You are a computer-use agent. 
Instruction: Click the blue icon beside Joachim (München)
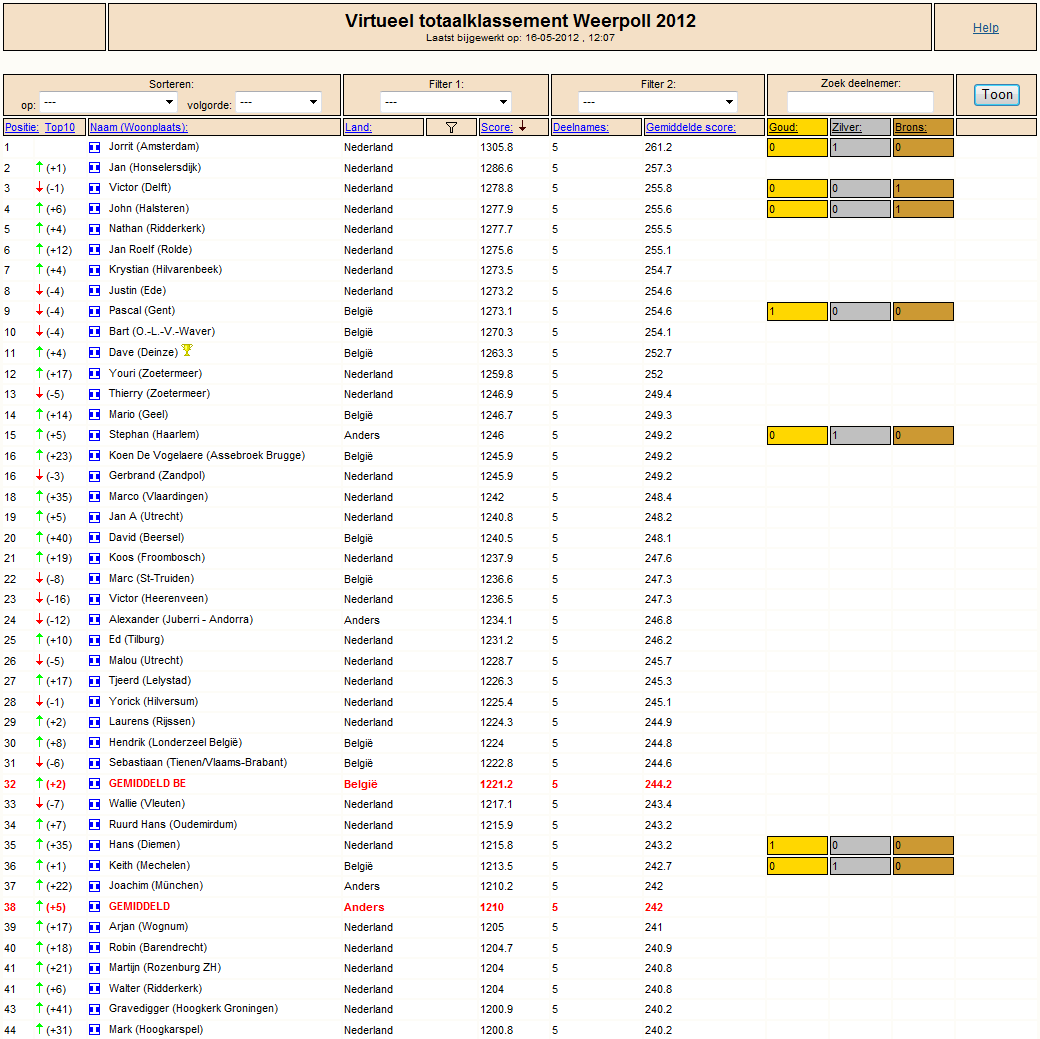(94, 886)
